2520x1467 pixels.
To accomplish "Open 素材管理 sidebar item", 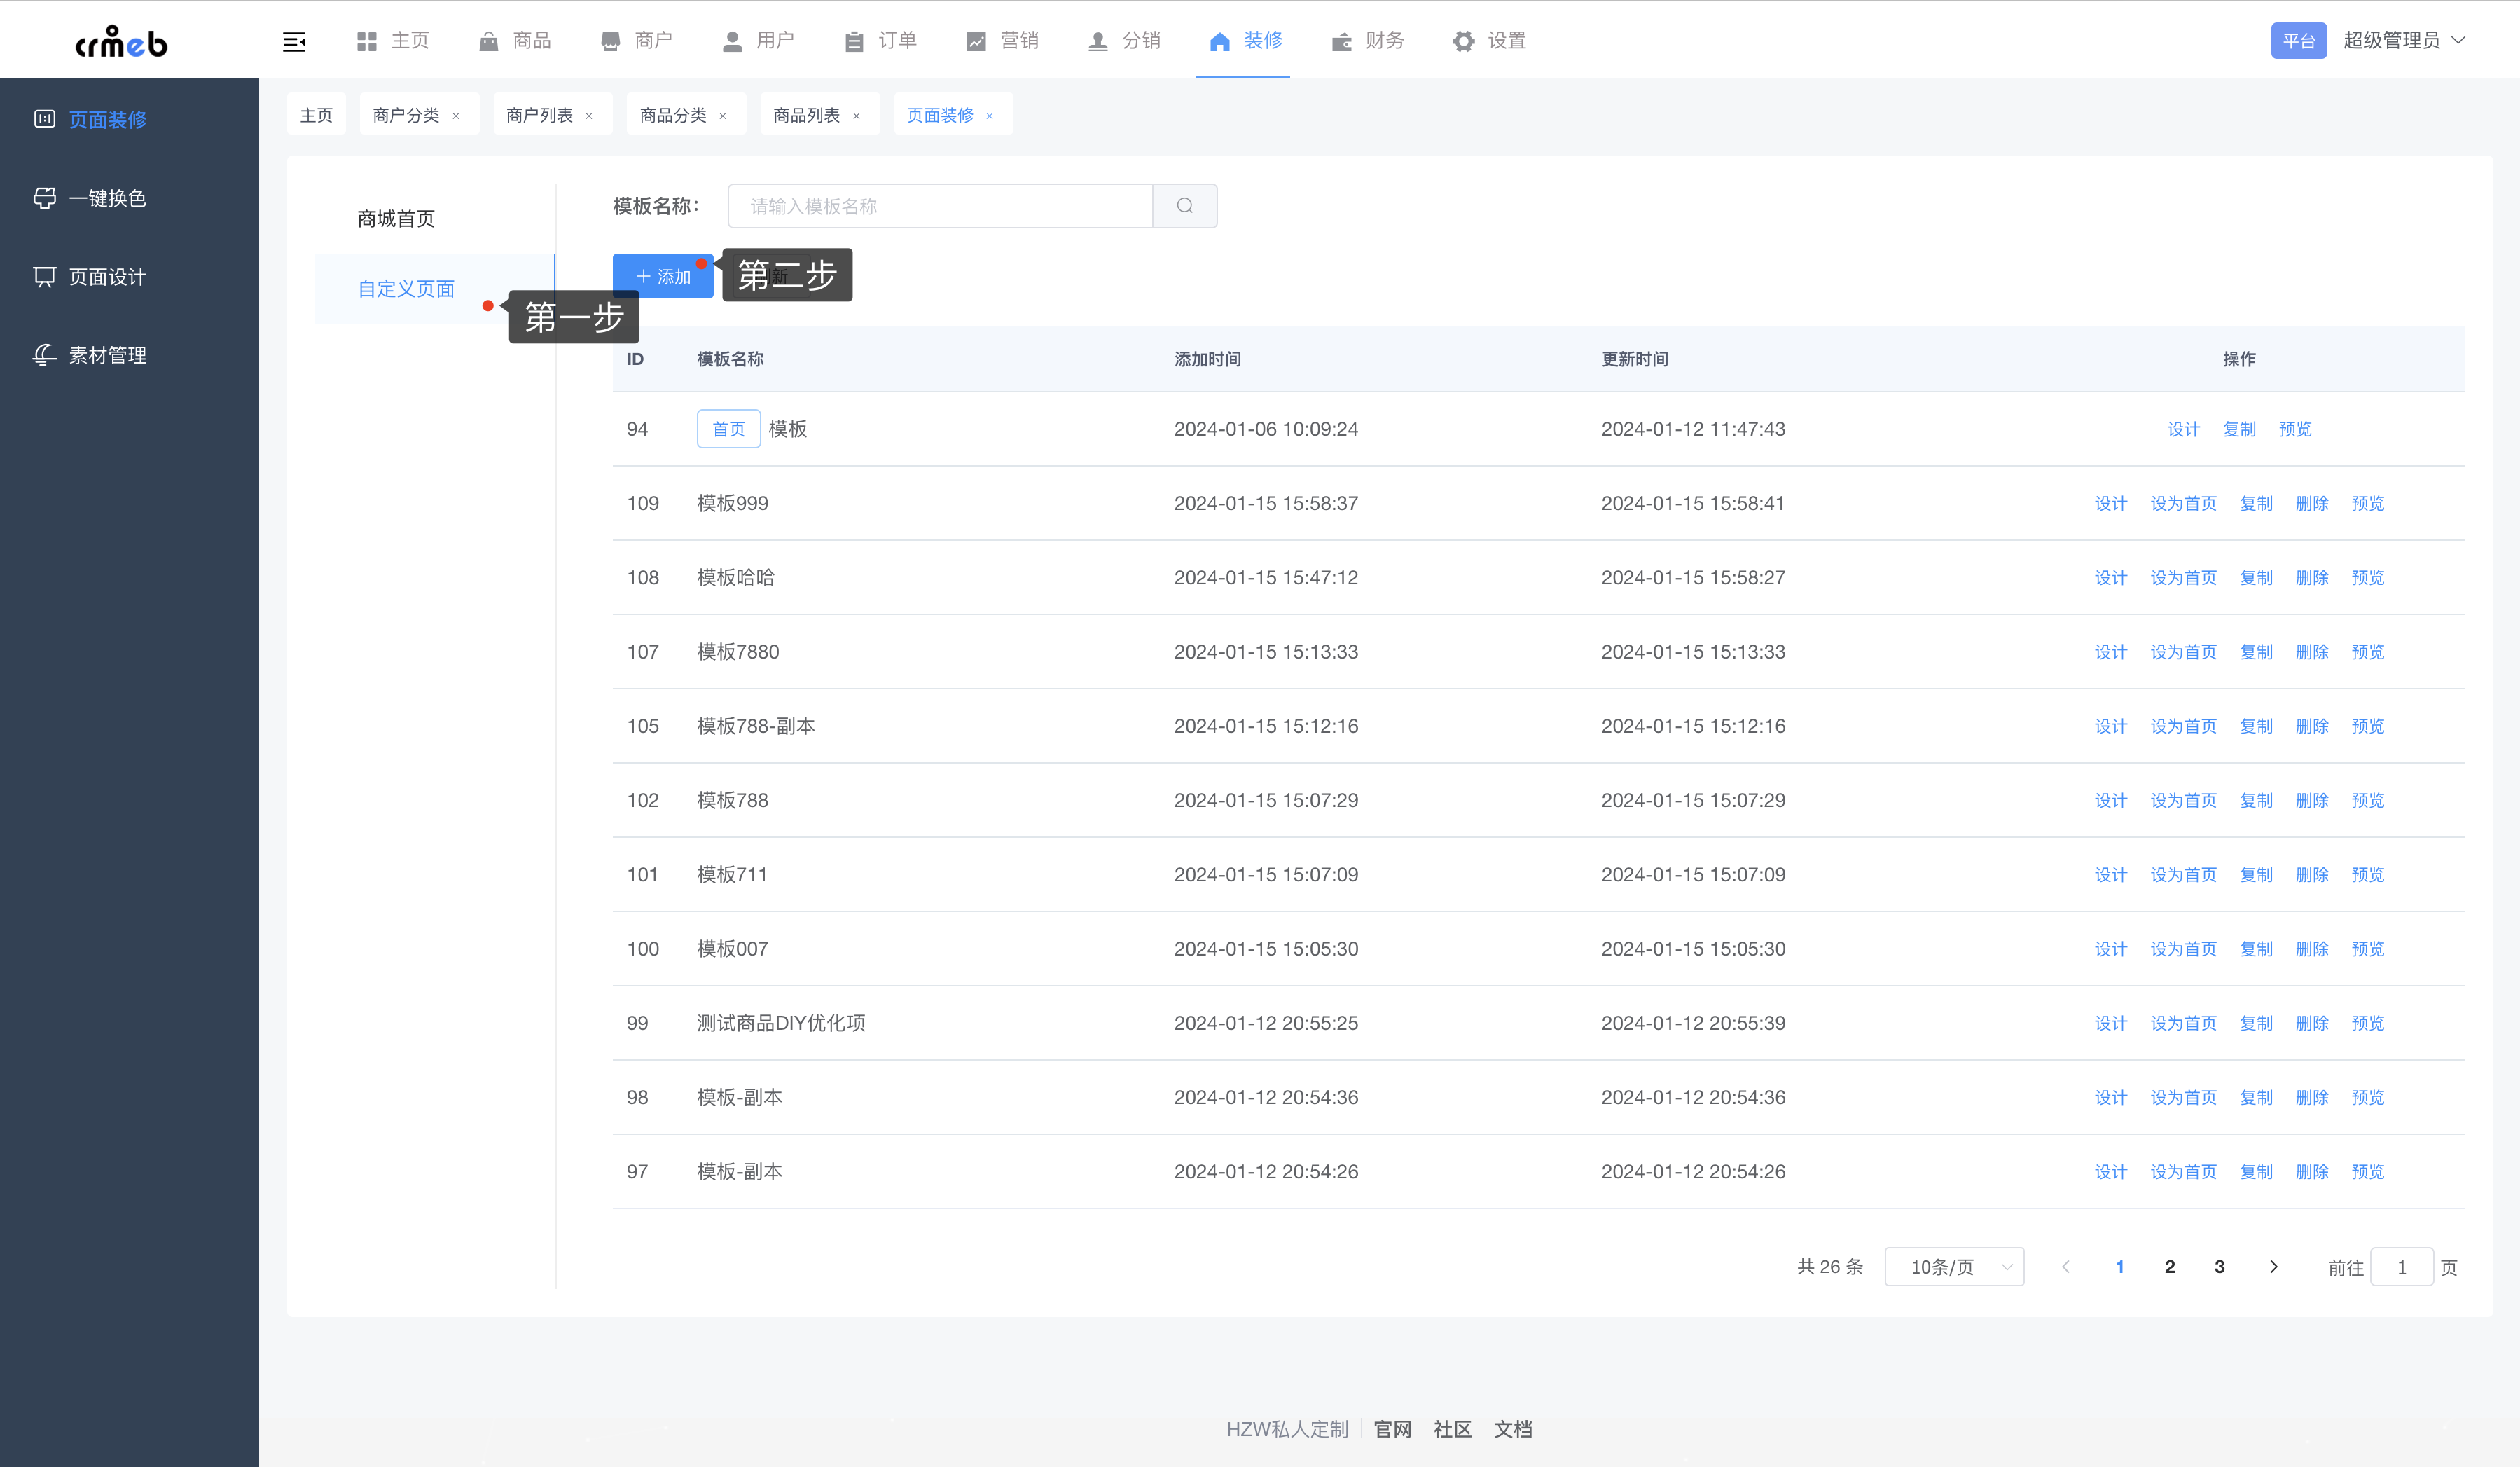I will pyautogui.click(x=107, y=355).
